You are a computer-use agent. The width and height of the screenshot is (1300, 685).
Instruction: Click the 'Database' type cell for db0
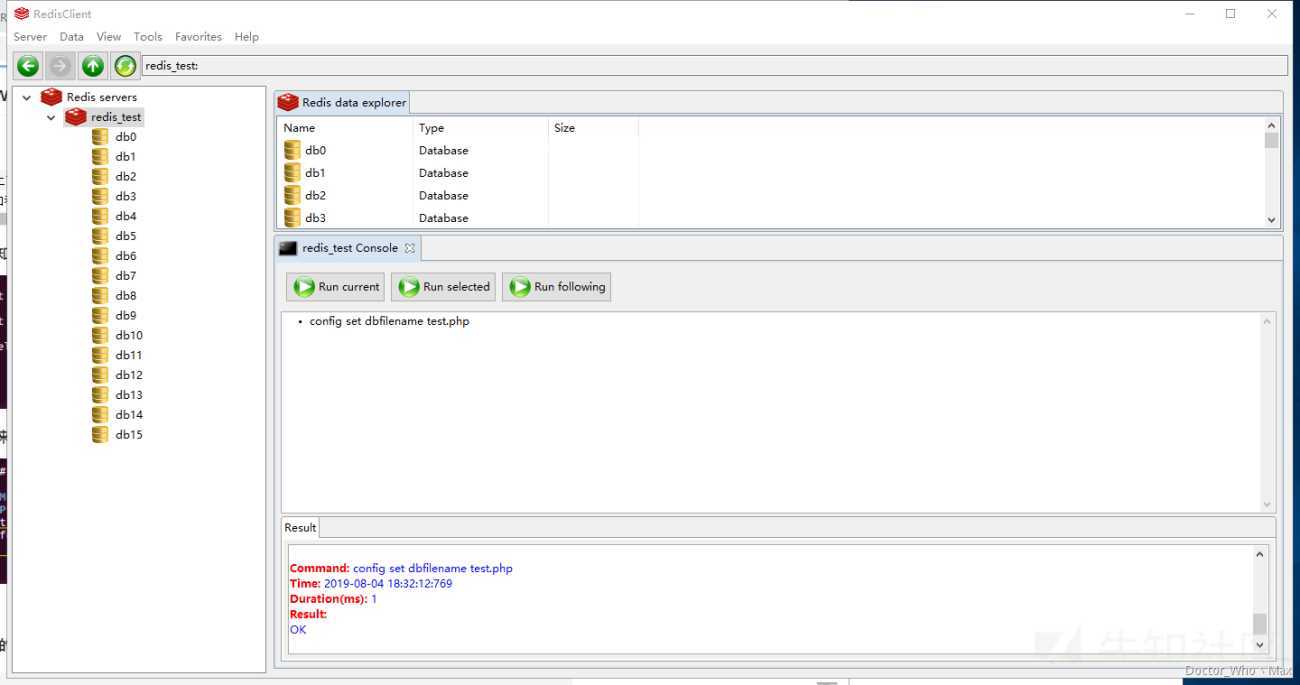click(444, 151)
